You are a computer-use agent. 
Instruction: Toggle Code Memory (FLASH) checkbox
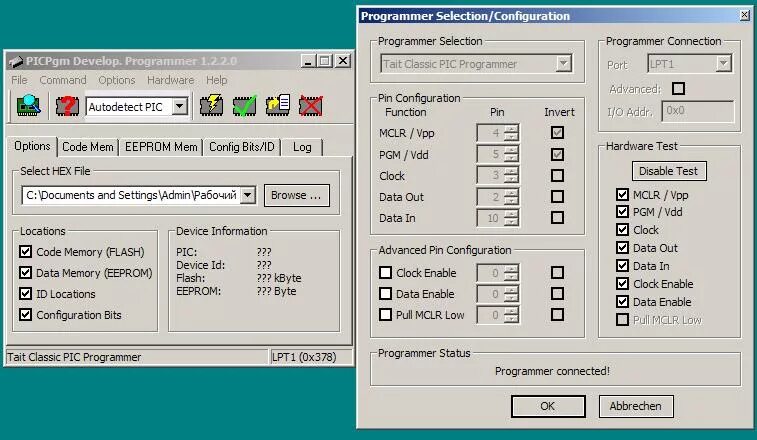pos(26,252)
